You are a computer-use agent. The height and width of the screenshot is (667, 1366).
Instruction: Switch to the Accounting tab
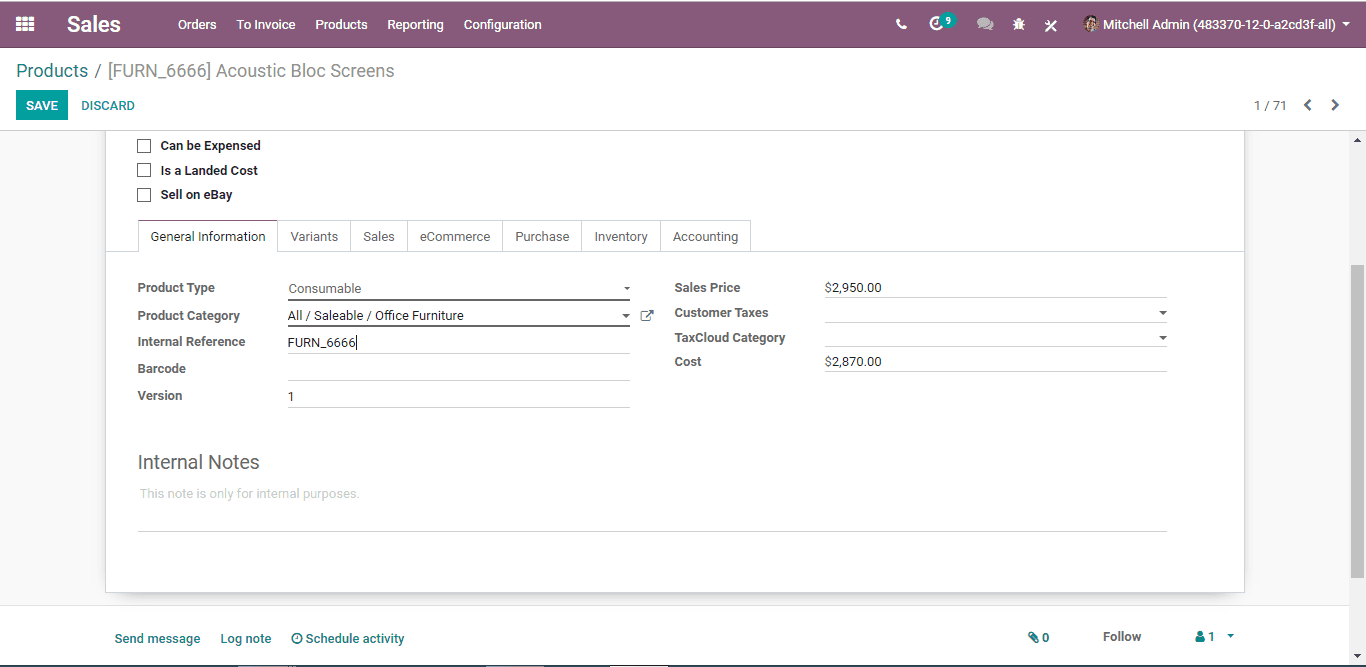pyautogui.click(x=705, y=236)
